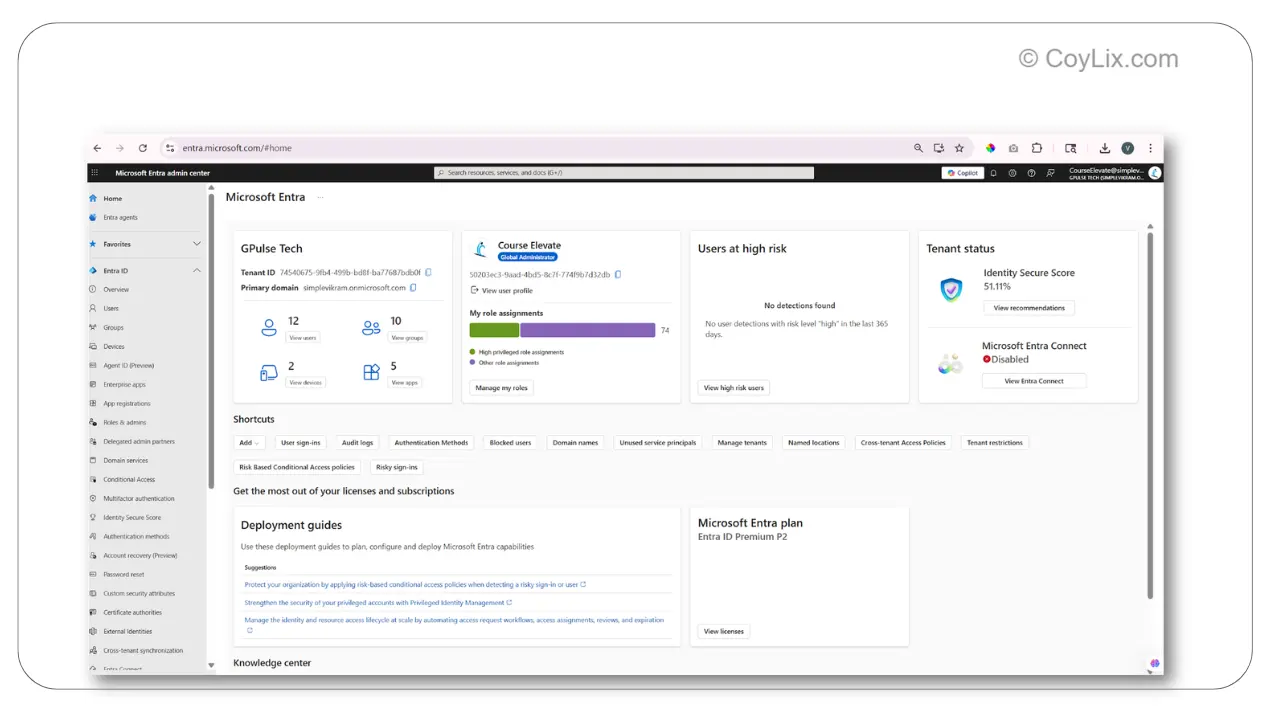Collapse the Entra ID section chevron
1280x720 pixels.
click(196, 270)
